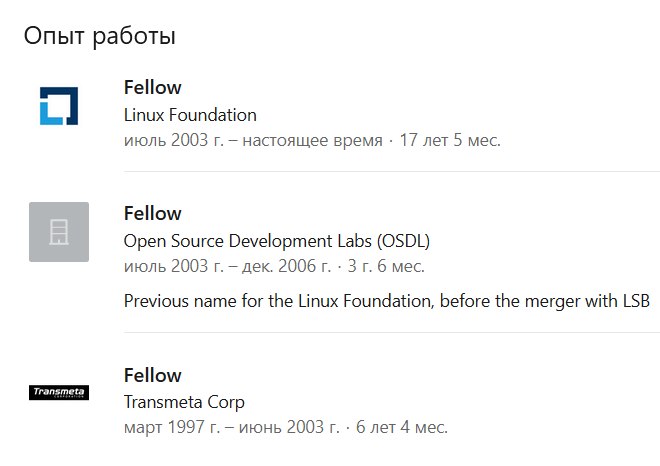Click the divider line below the OSDL description
The height and width of the screenshot is (466, 660).
coord(392,332)
